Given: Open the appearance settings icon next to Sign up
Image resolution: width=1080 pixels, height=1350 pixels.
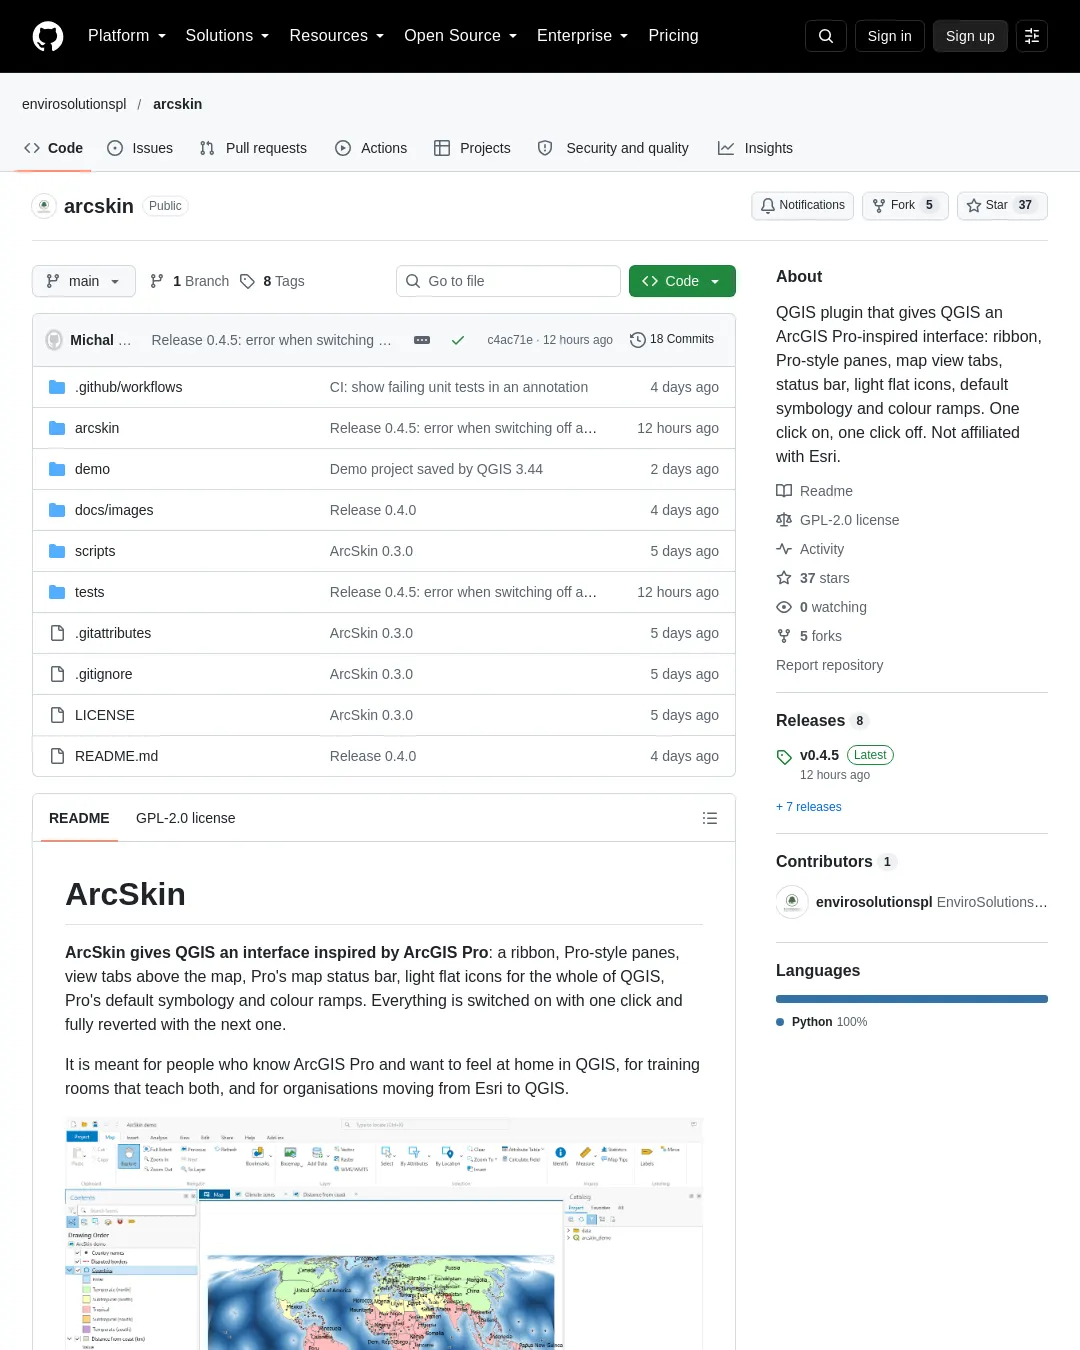Looking at the screenshot, I should (x=1032, y=36).
